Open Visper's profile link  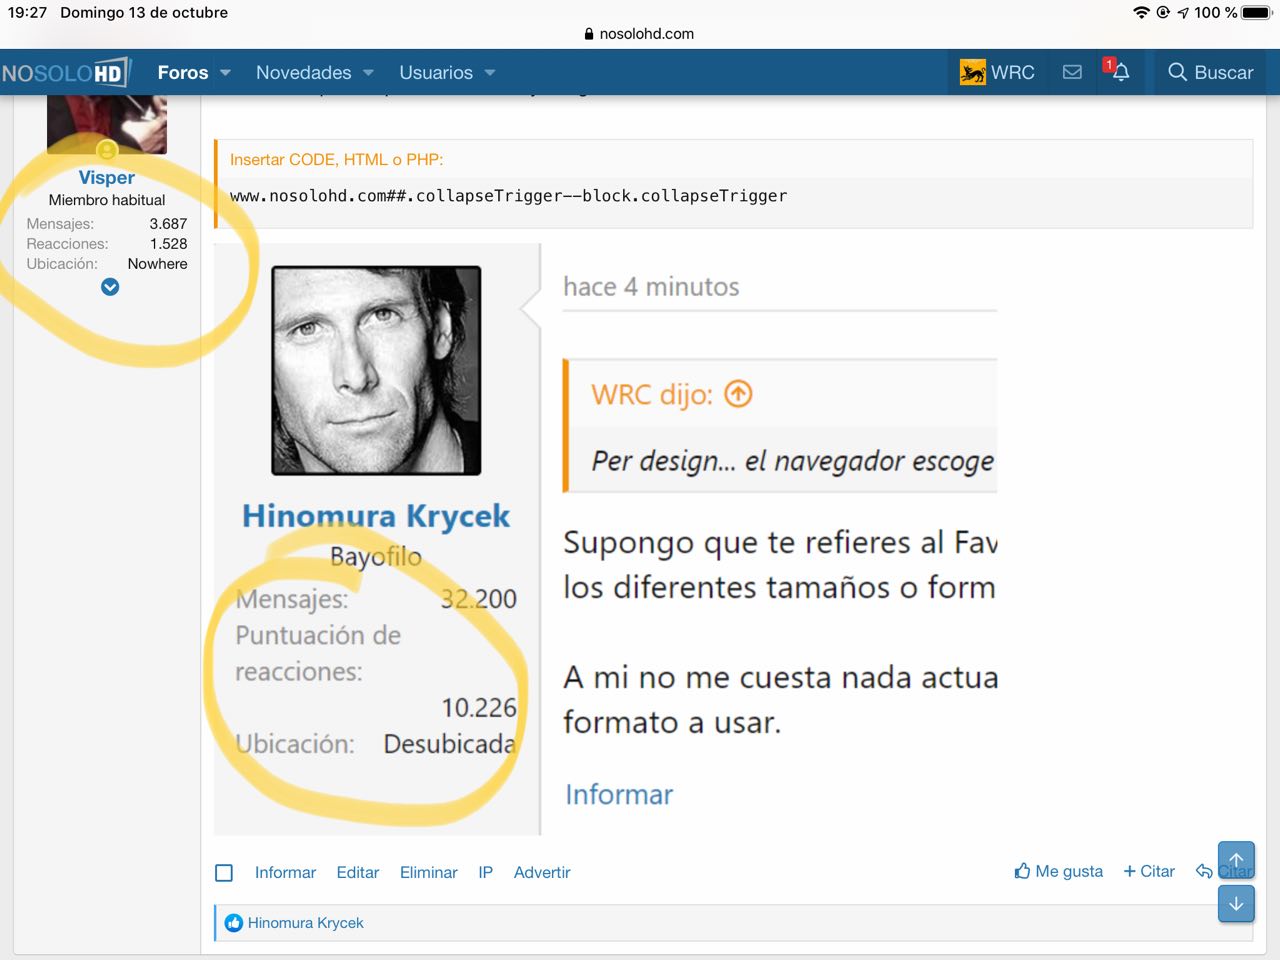[107, 177]
